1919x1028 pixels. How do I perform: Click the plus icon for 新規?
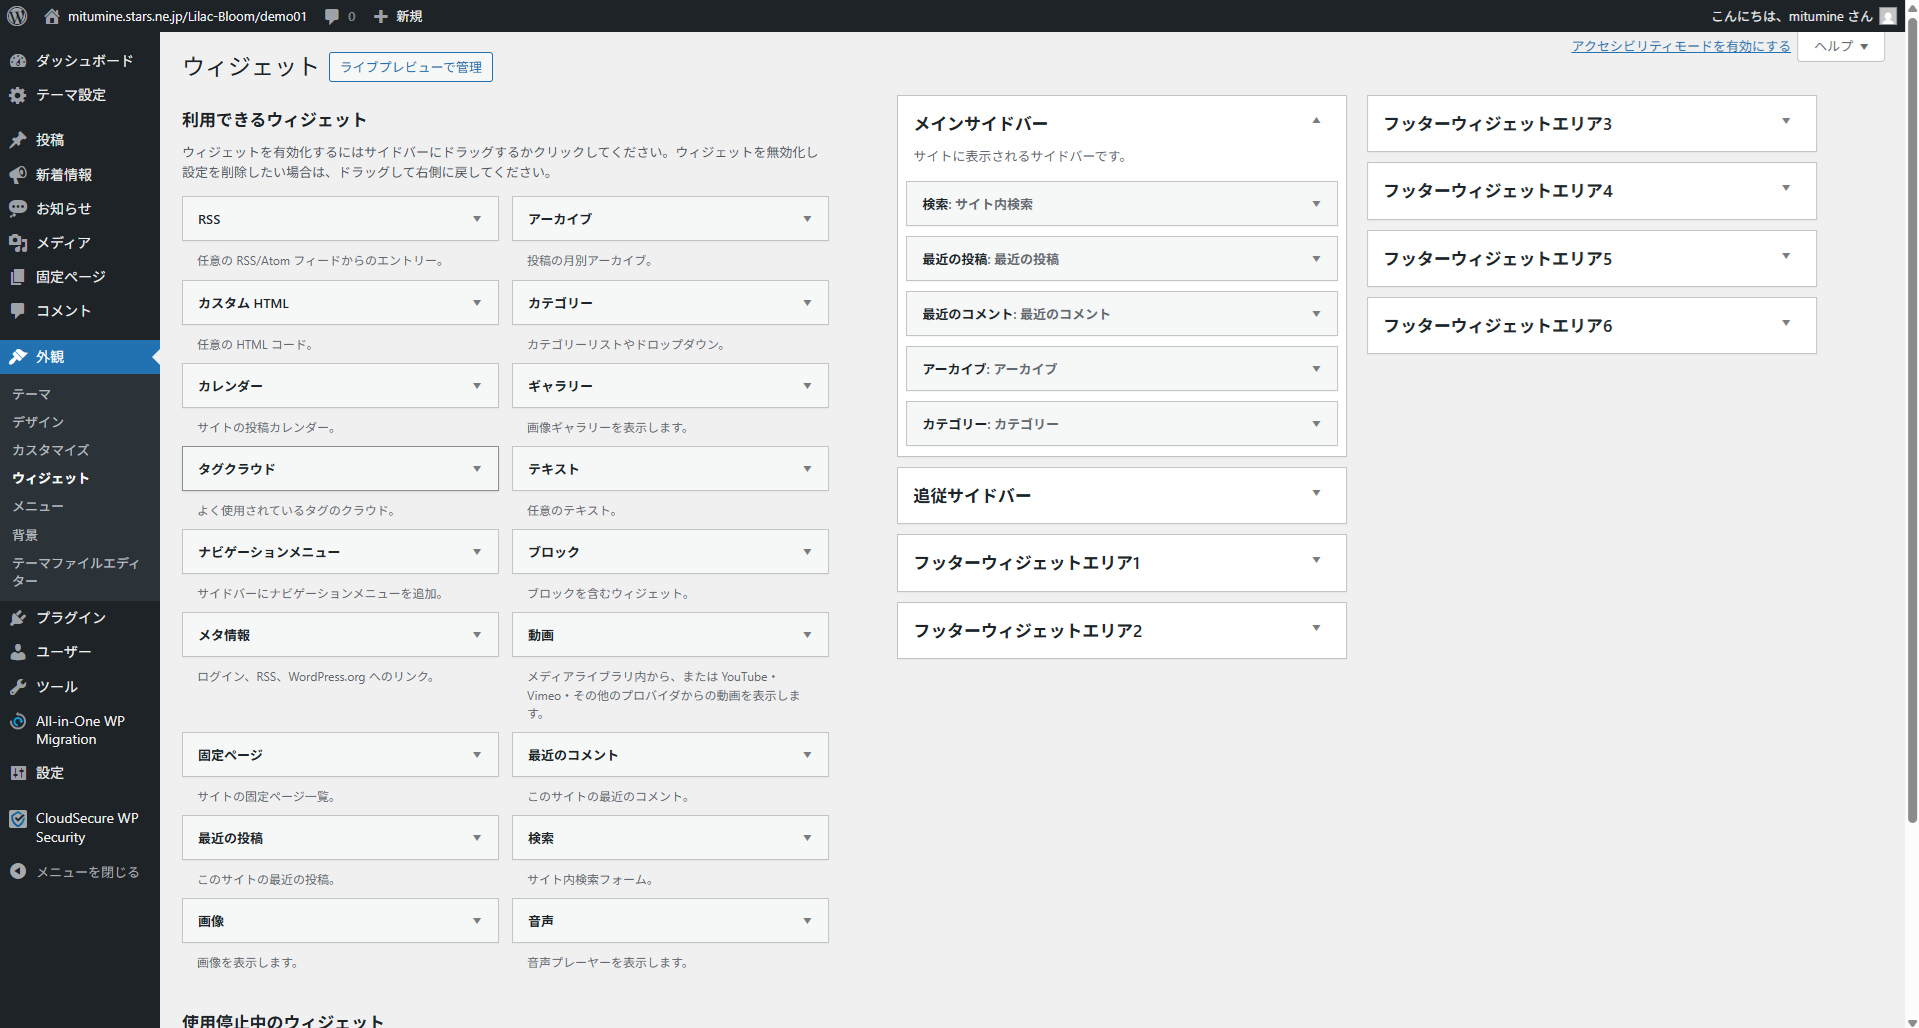[381, 16]
